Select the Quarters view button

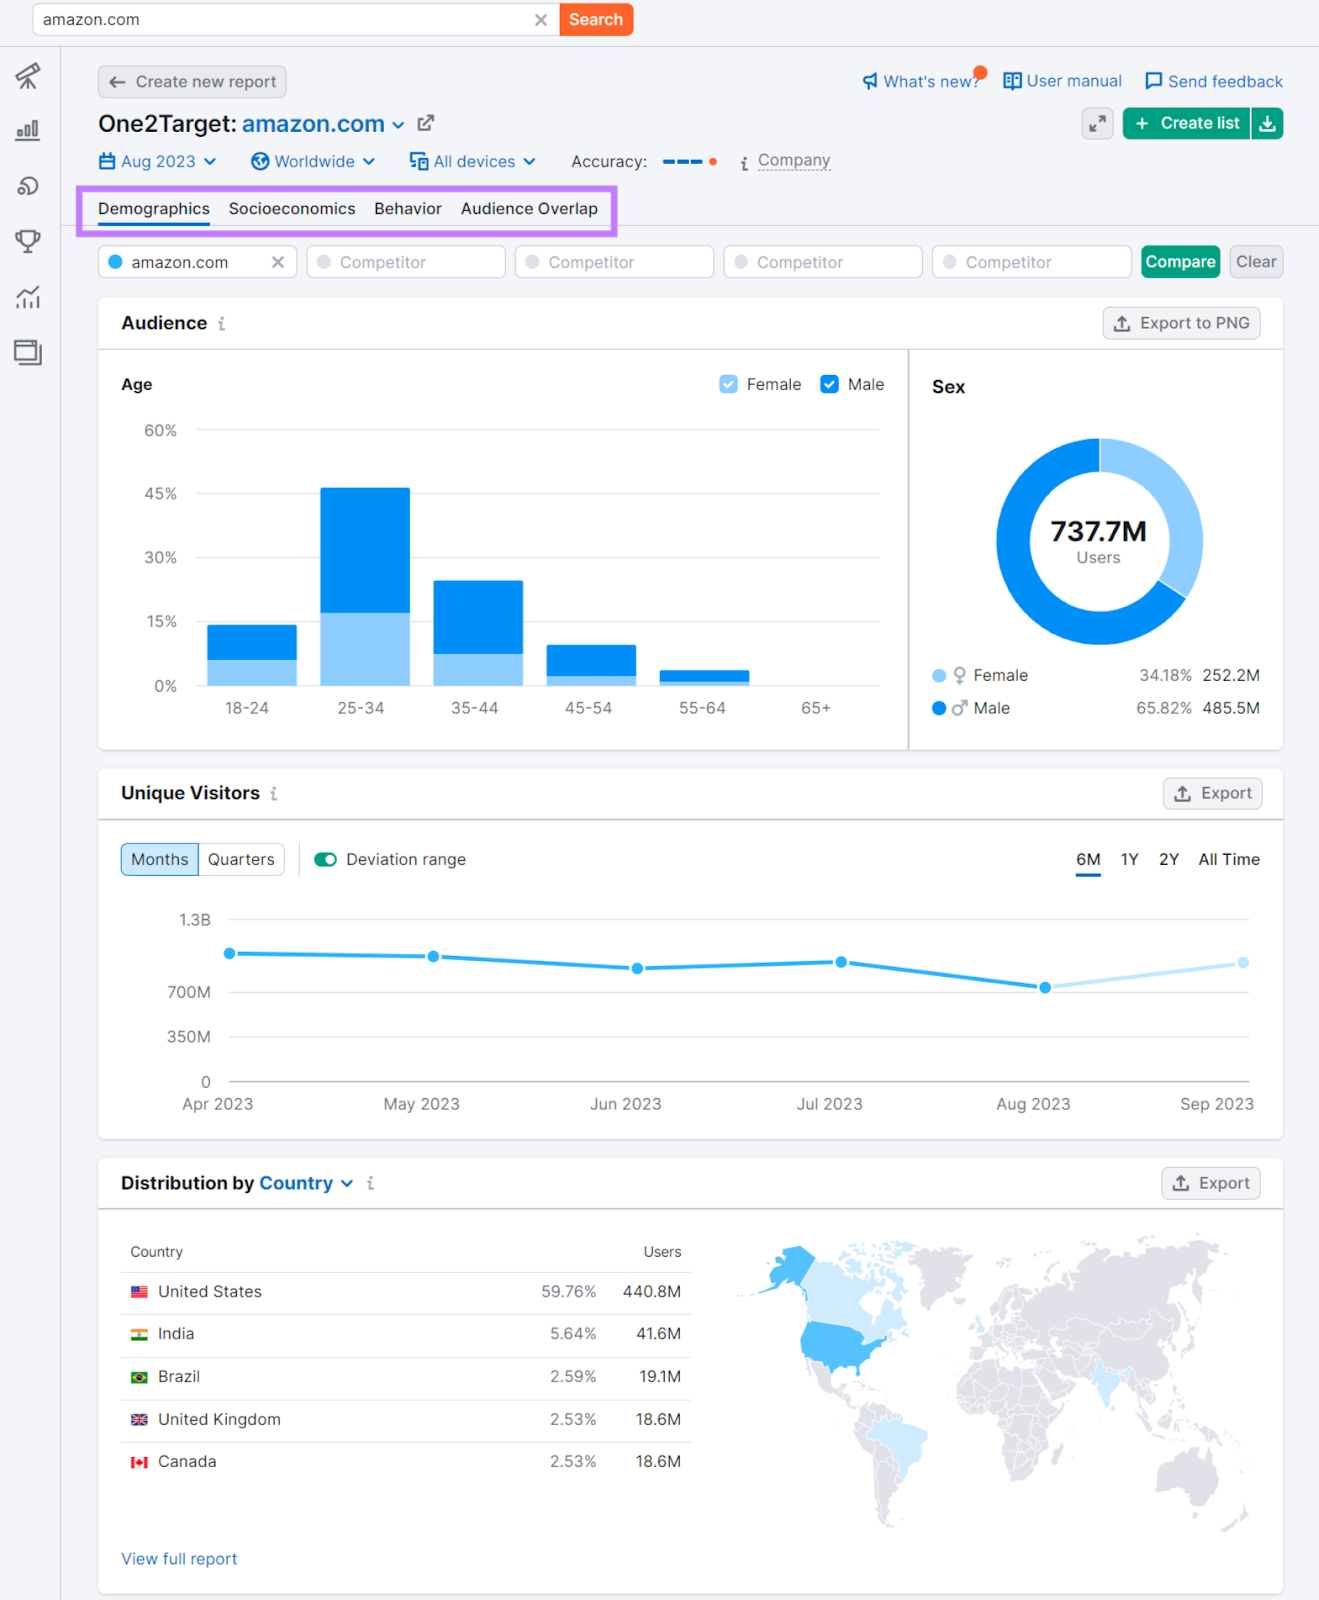click(241, 860)
